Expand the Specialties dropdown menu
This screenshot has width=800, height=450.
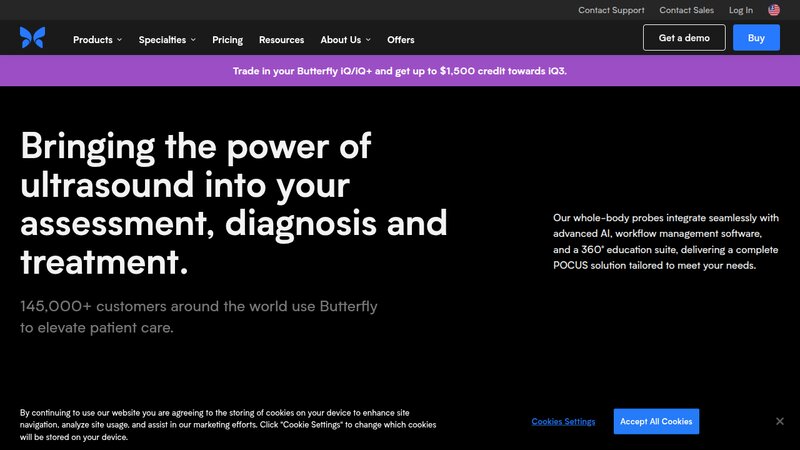point(167,39)
